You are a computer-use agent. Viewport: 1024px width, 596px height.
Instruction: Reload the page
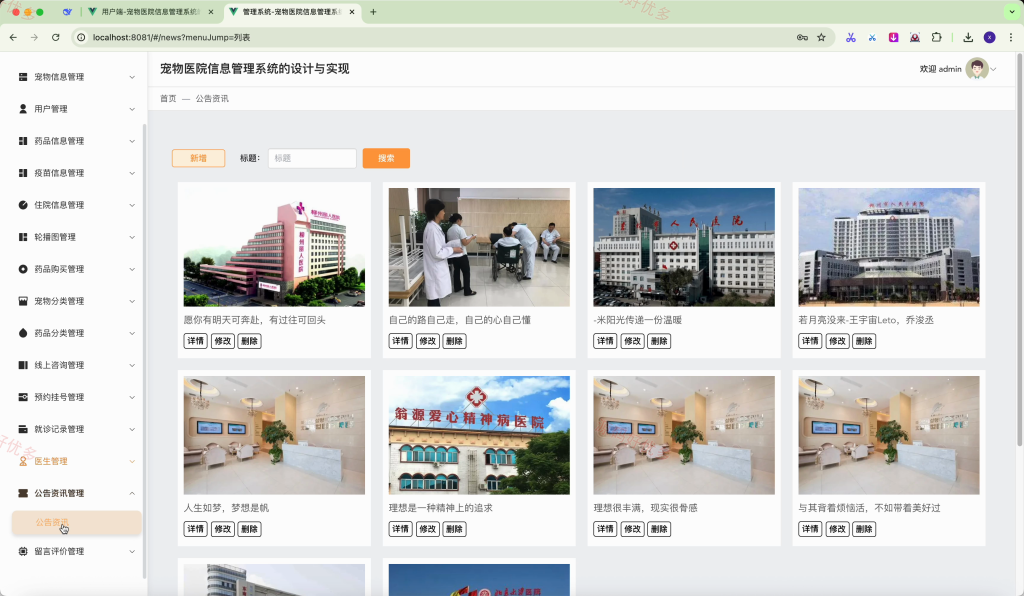pos(56,37)
